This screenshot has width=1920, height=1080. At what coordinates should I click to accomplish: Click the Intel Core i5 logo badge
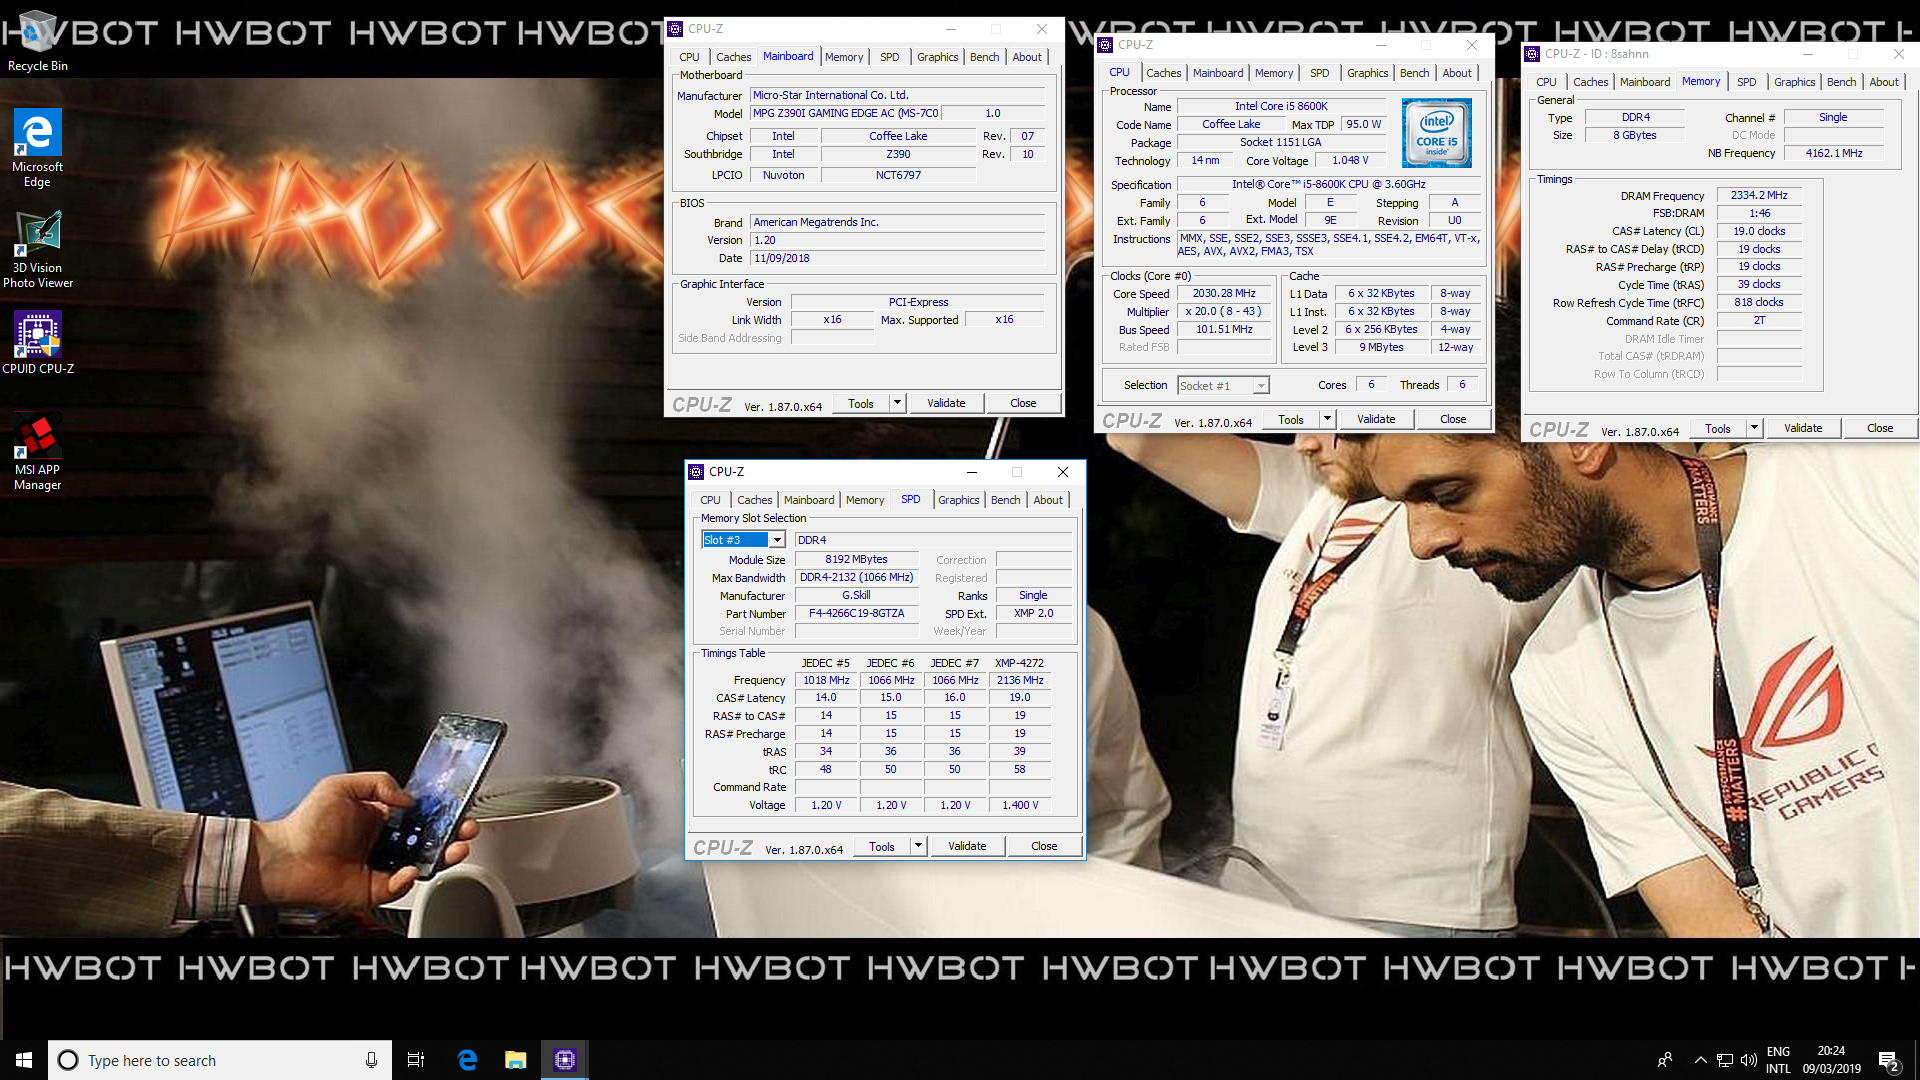tap(1436, 132)
